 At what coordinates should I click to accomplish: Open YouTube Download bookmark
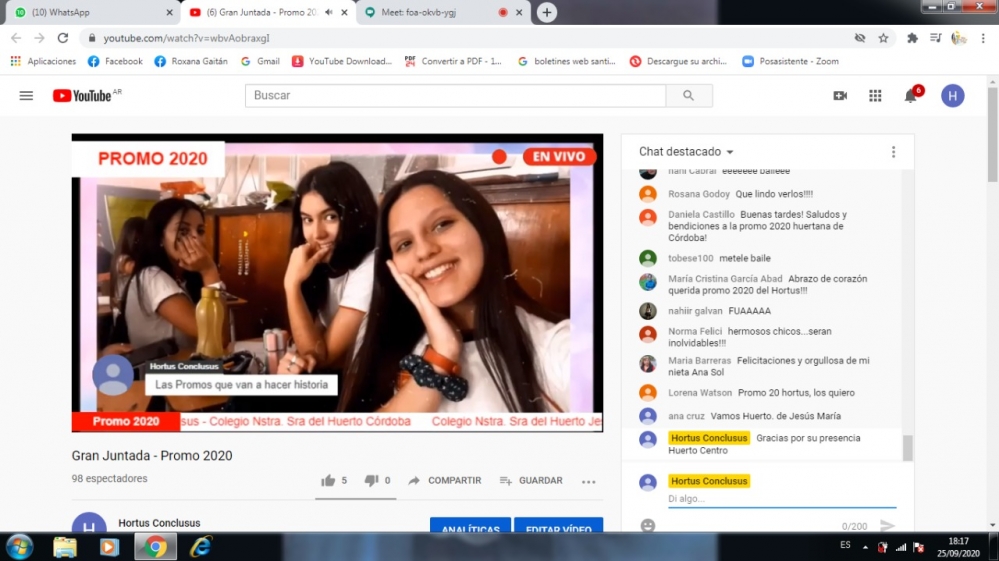pos(341,61)
